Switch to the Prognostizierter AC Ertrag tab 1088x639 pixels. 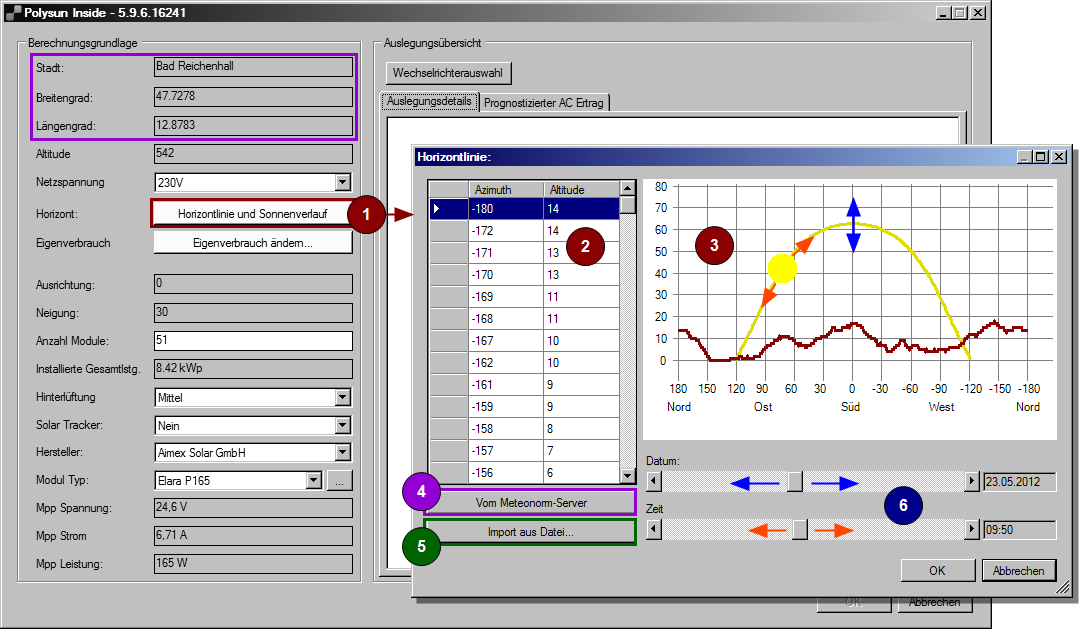(544, 102)
